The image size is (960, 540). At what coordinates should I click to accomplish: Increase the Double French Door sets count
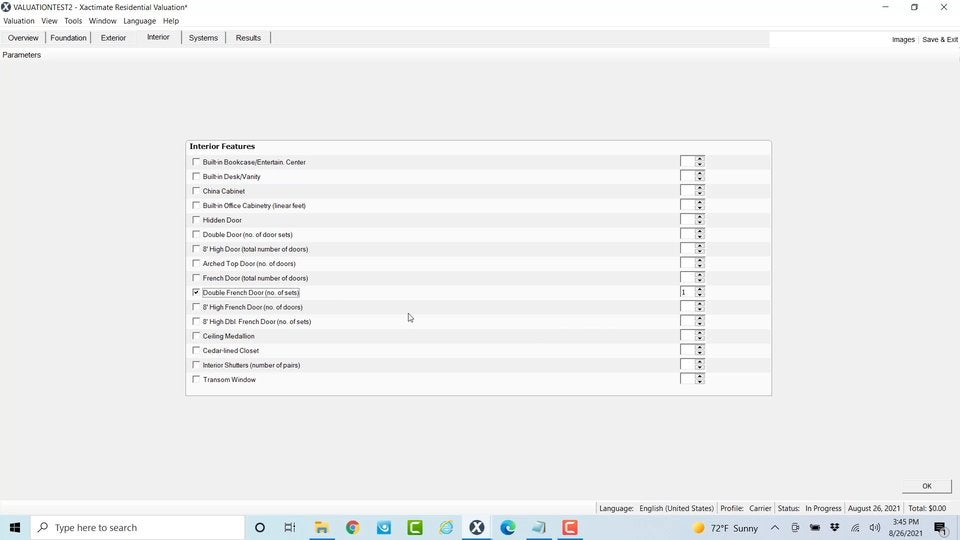(x=700, y=289)
